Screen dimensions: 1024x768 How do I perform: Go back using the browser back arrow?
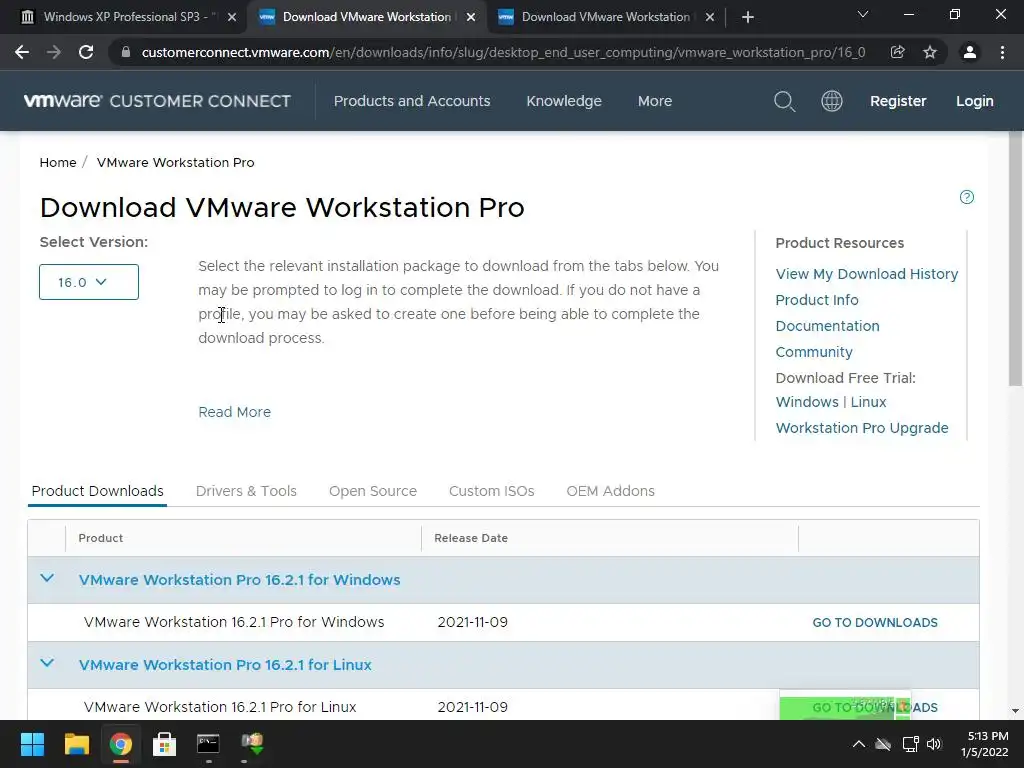22,52
